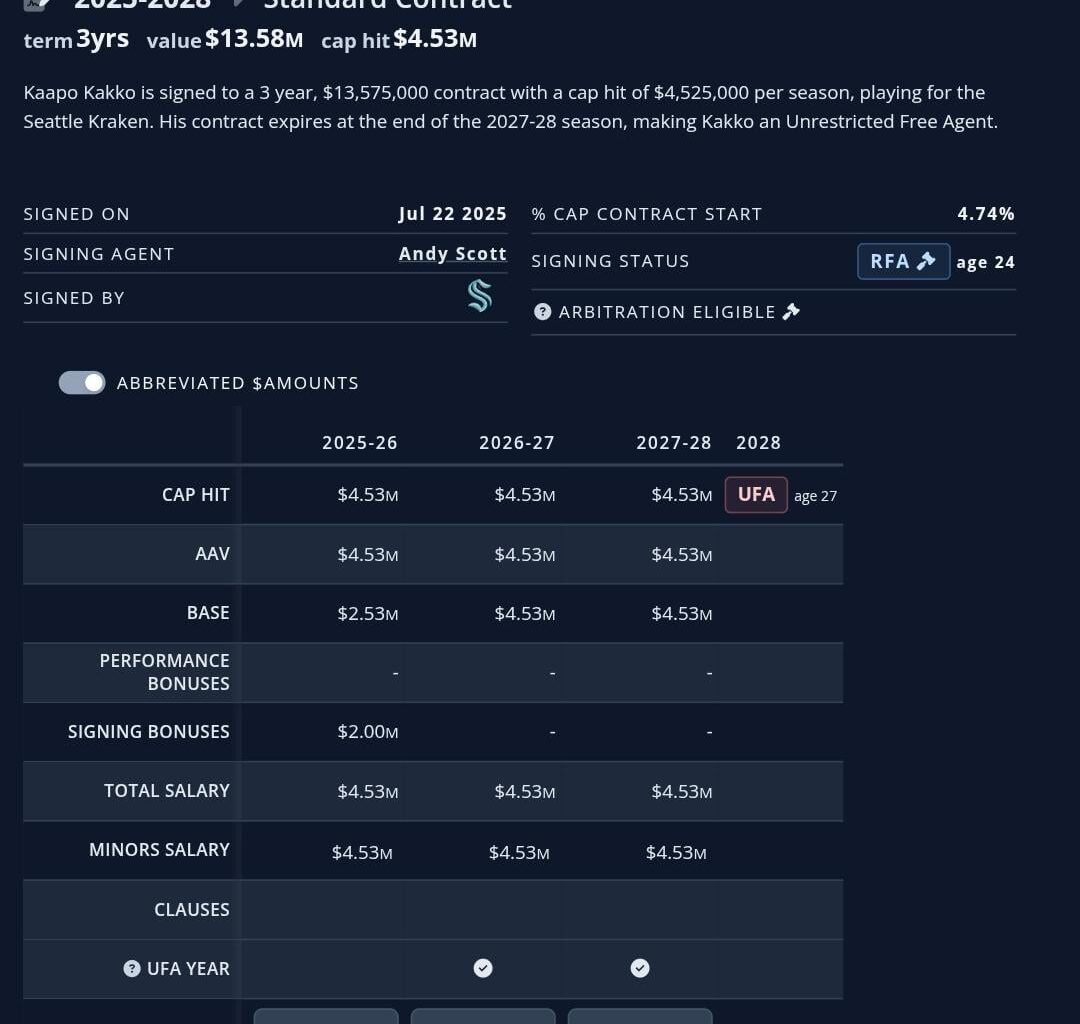Click the gavel icon after Arbitration Eligible
The height and width of the screenshot is (1024, 1080).
[791, 312]
